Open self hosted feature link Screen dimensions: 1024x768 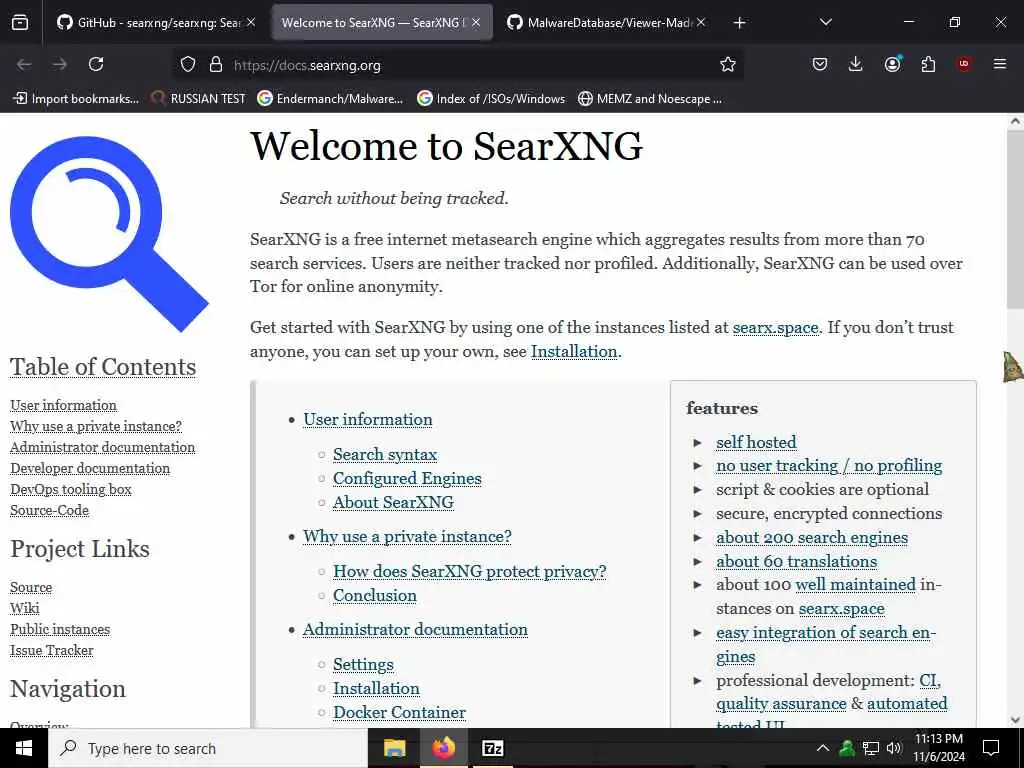[756, 442]
